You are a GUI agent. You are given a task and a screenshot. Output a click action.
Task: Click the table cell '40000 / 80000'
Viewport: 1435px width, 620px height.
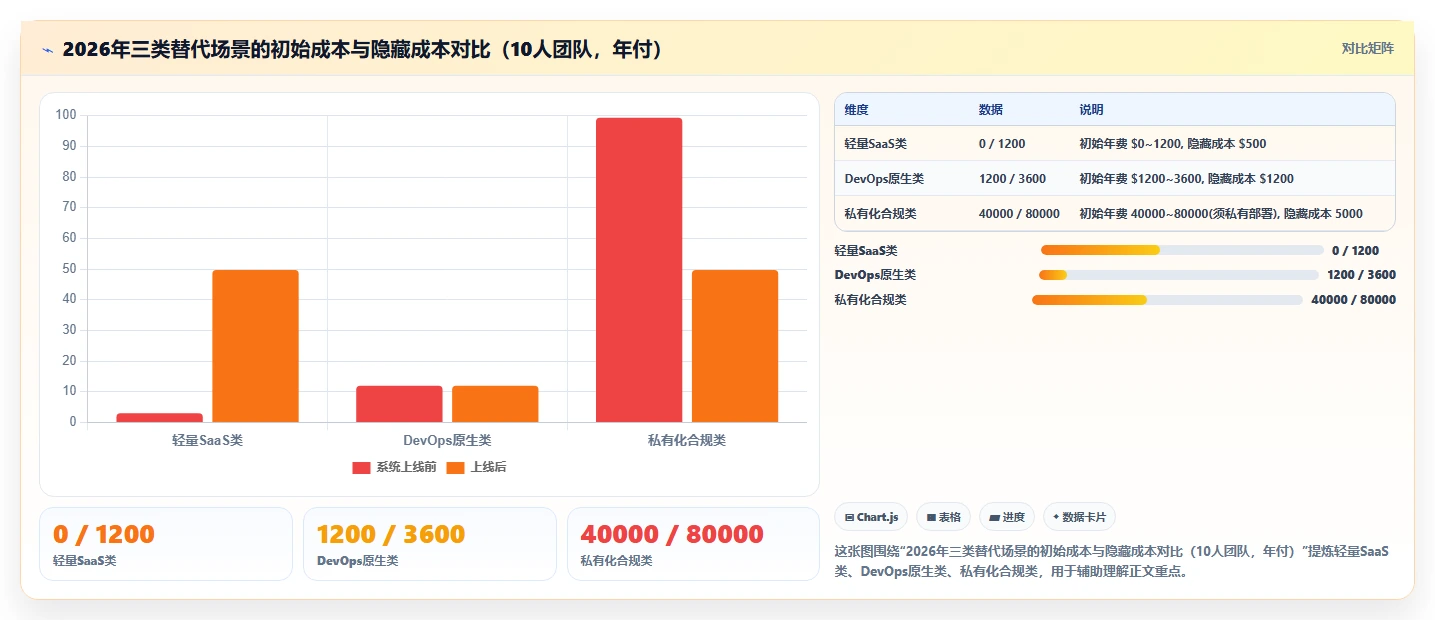tap(1019, 214)
